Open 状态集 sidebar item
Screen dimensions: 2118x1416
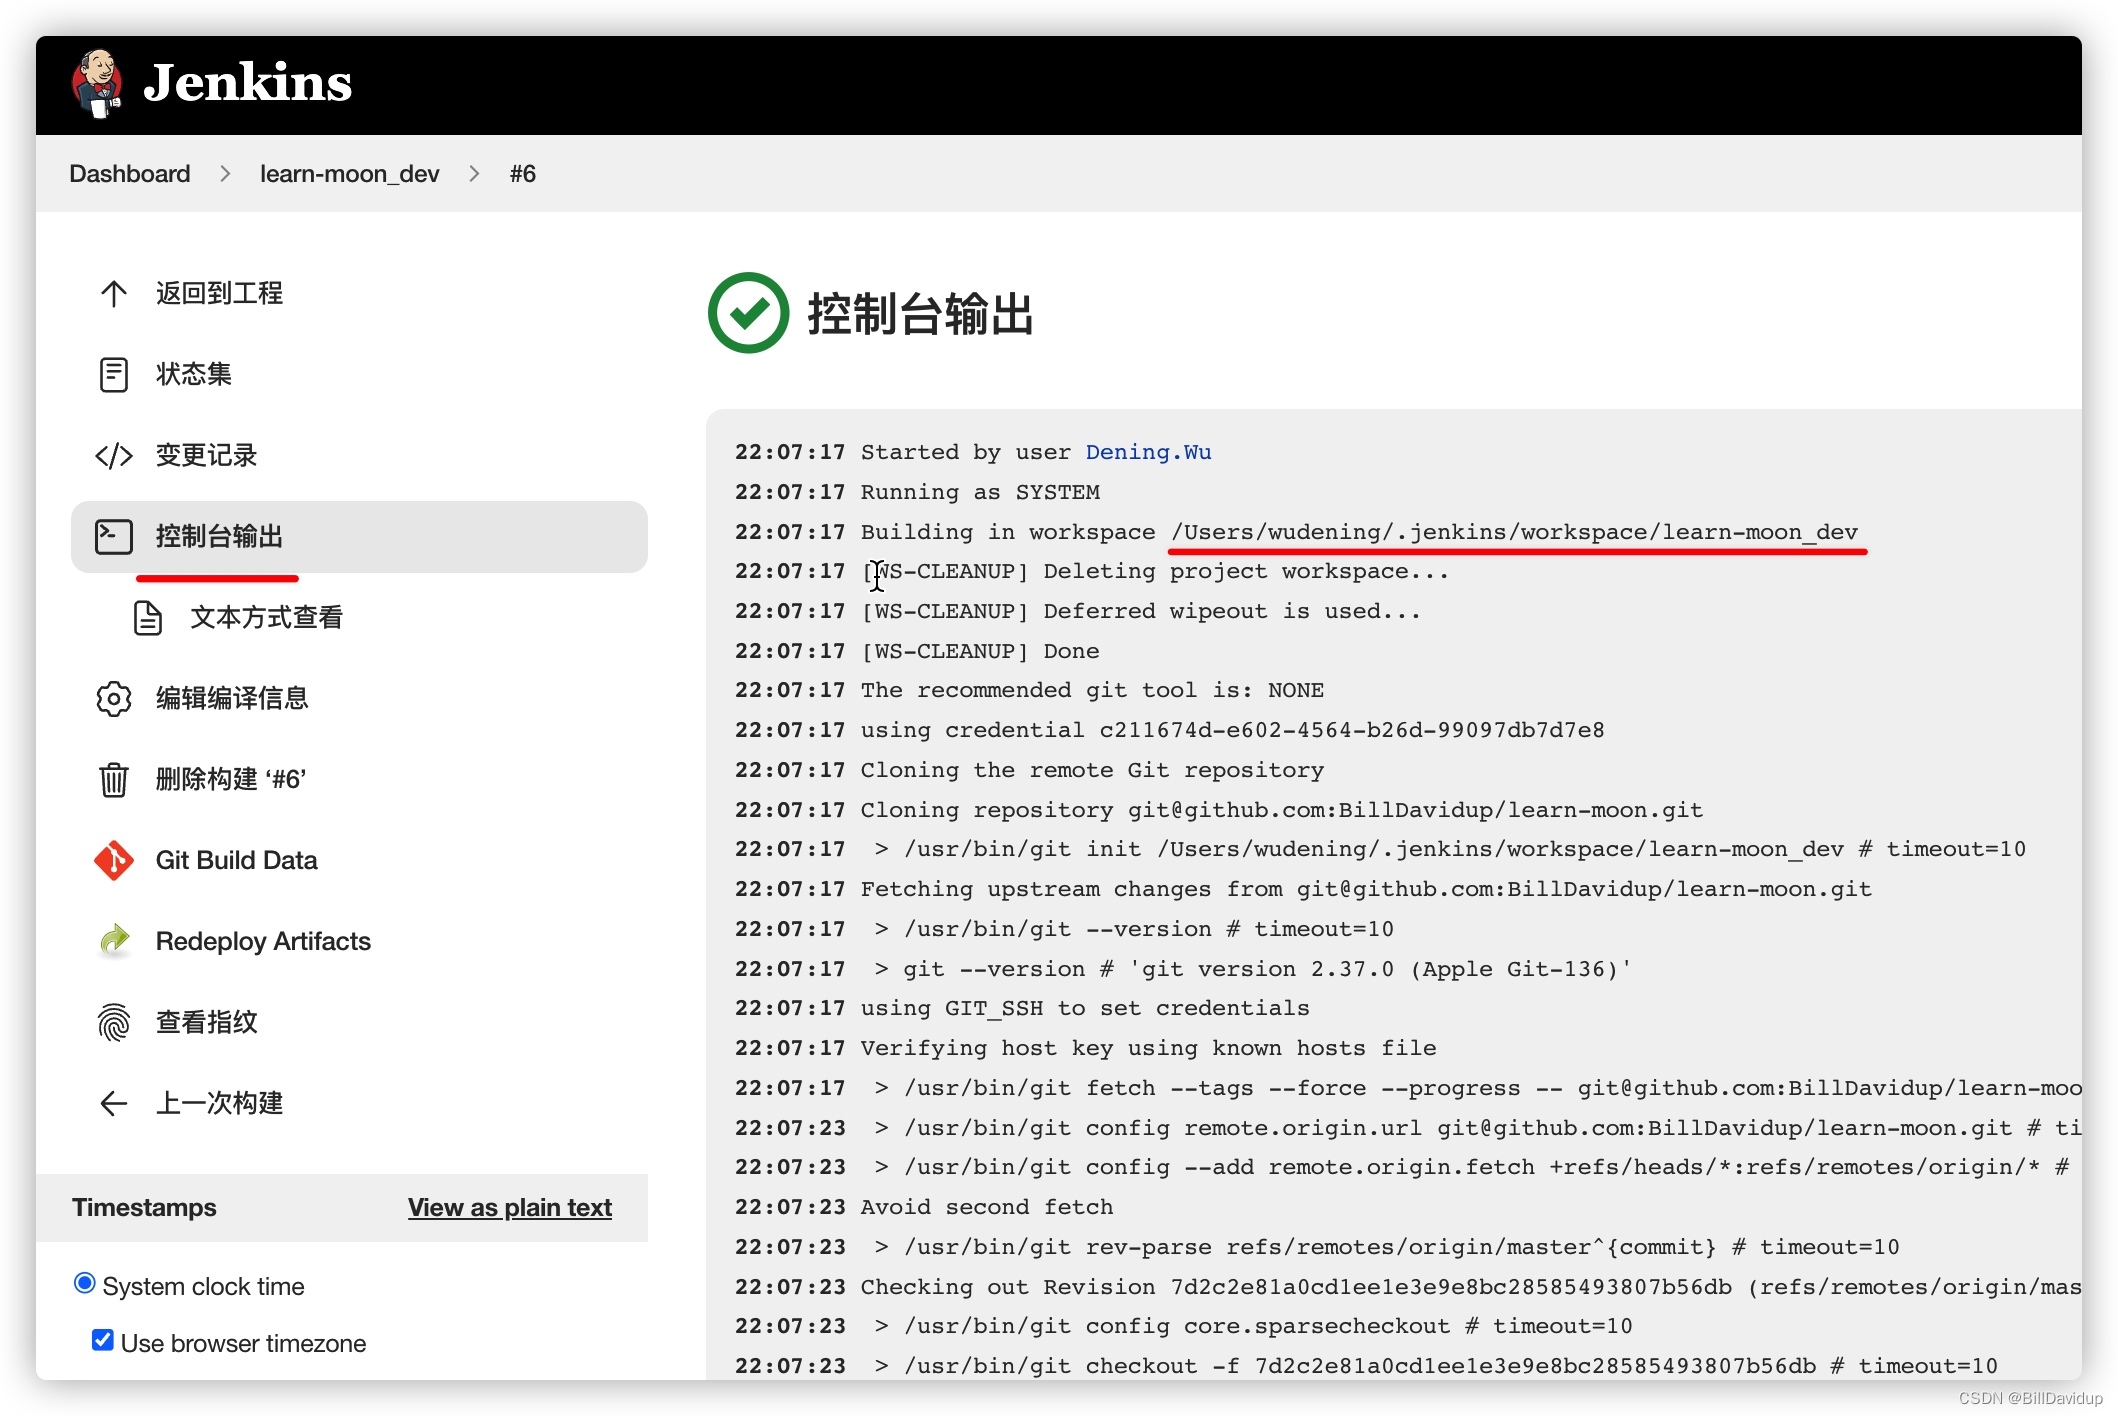pos(193,374)
